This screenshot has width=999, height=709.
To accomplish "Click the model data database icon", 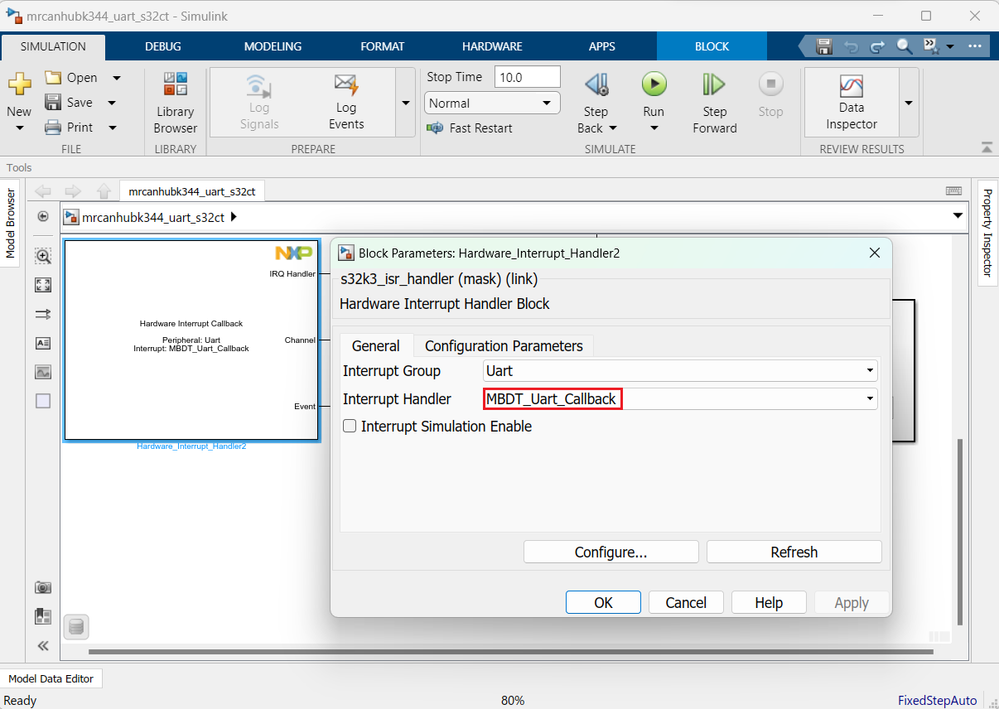I will [76, 627].
